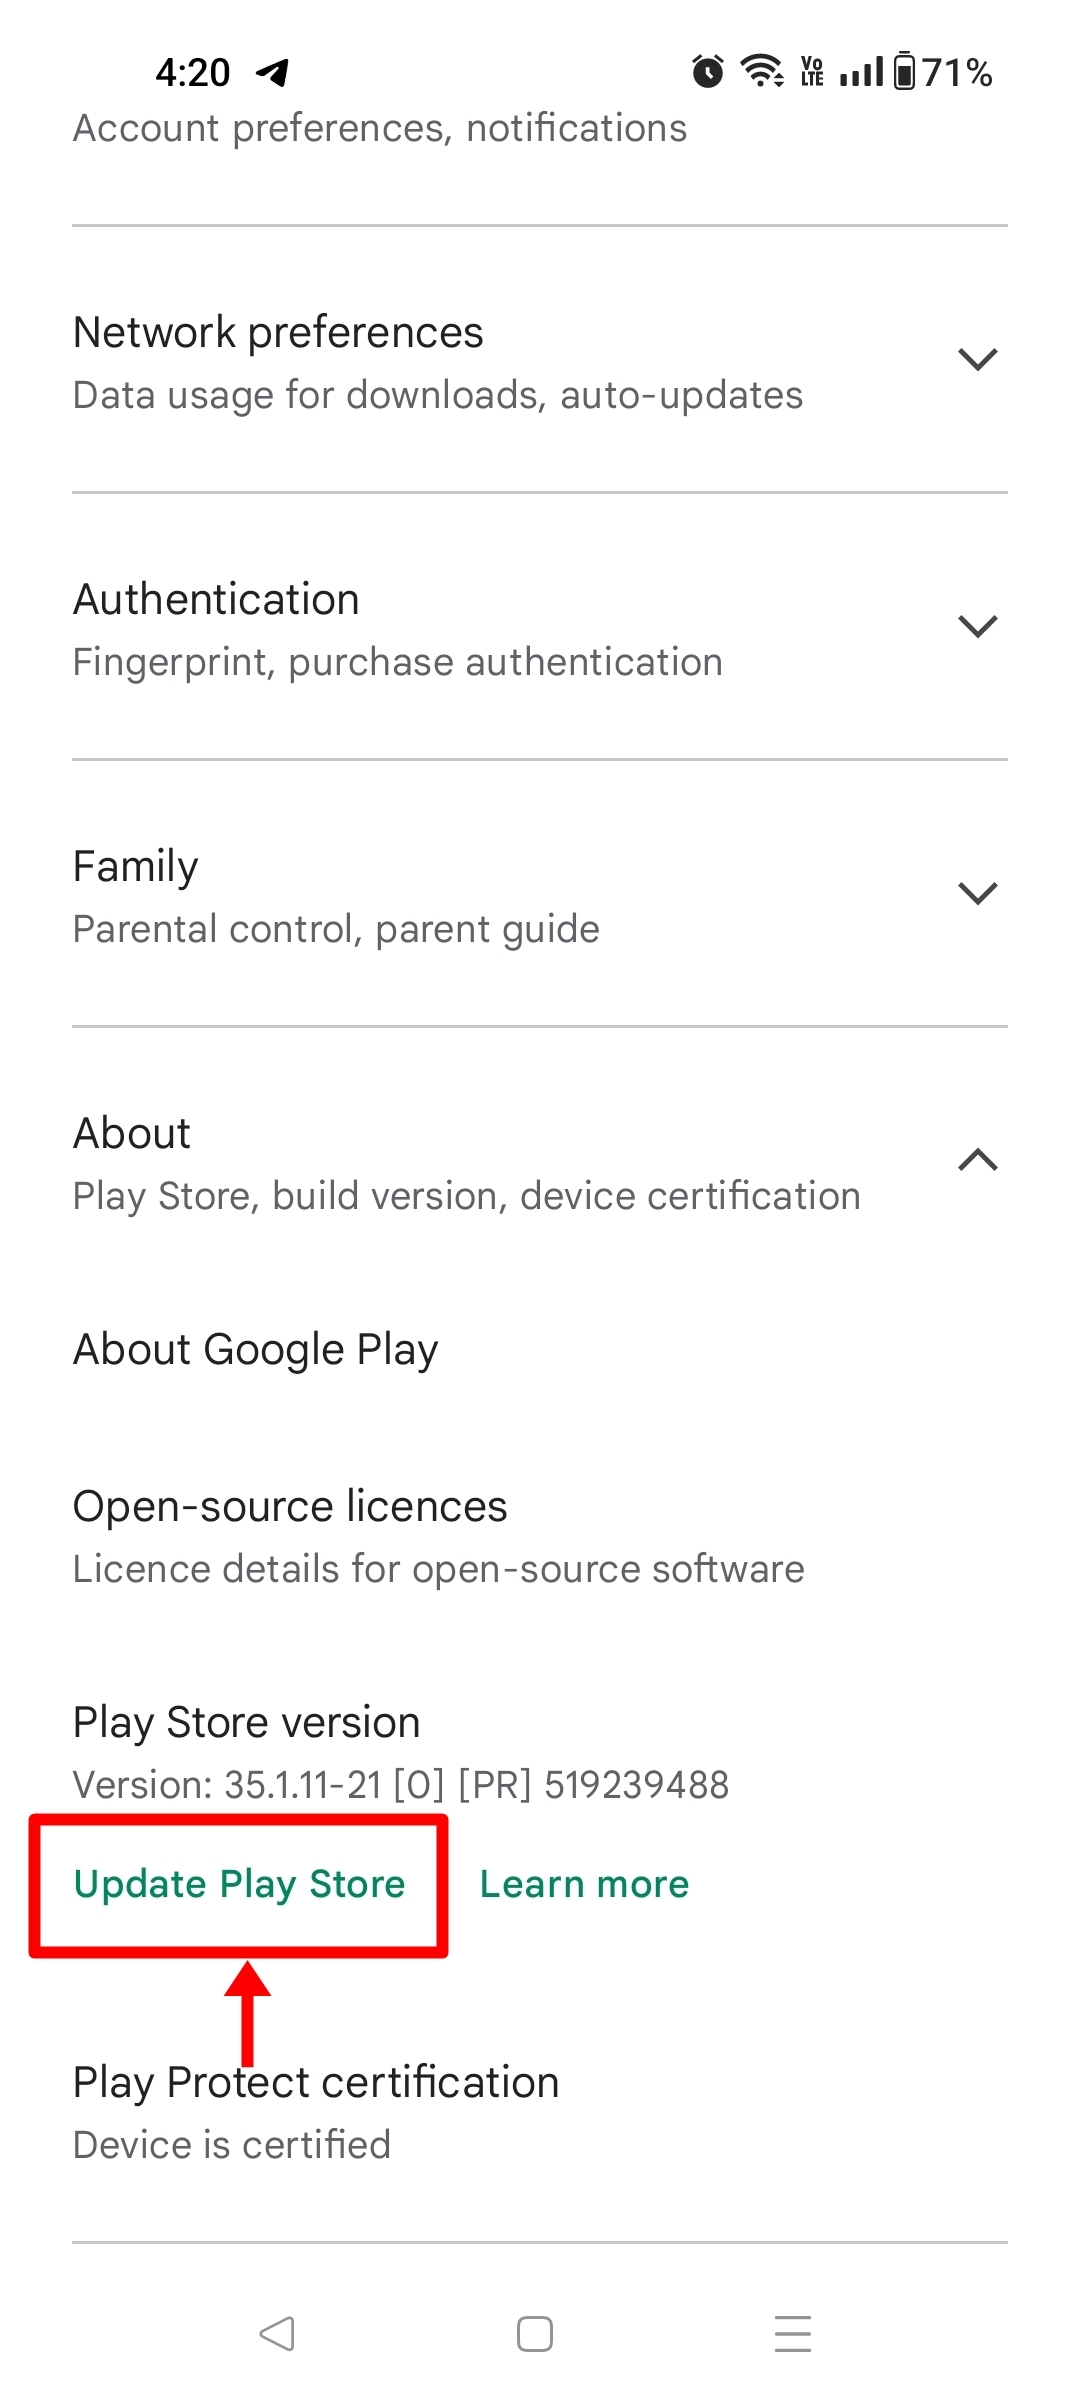Tap the battery indicator icon

click(904, 72)
